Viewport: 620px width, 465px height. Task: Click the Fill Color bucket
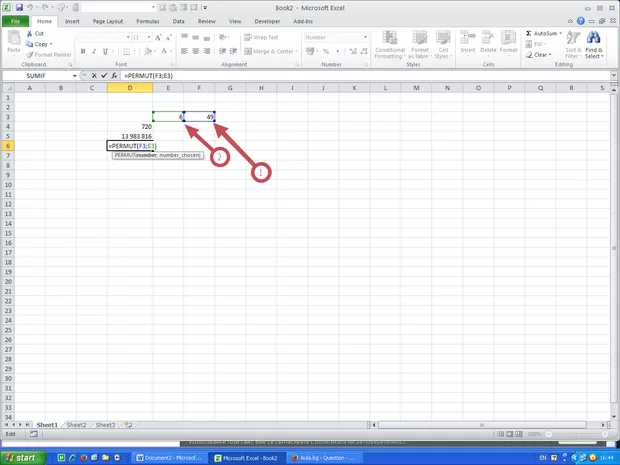[x=147, y=51]
